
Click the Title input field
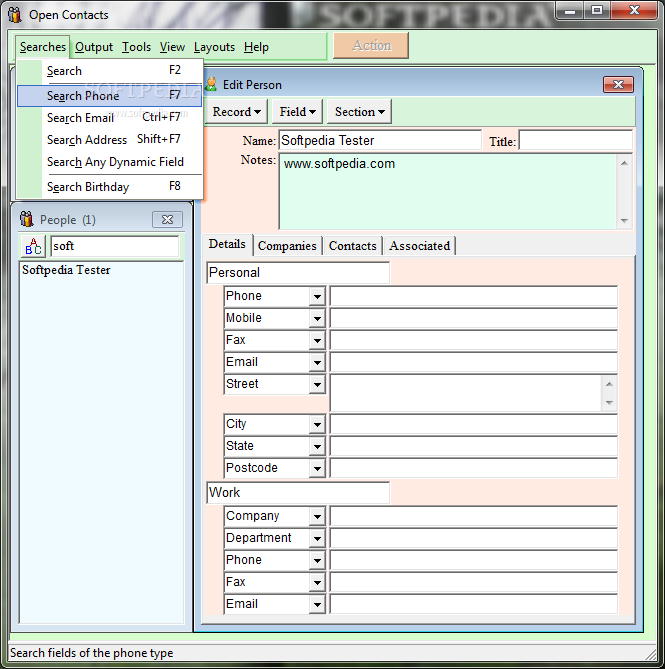click(575, 140)
